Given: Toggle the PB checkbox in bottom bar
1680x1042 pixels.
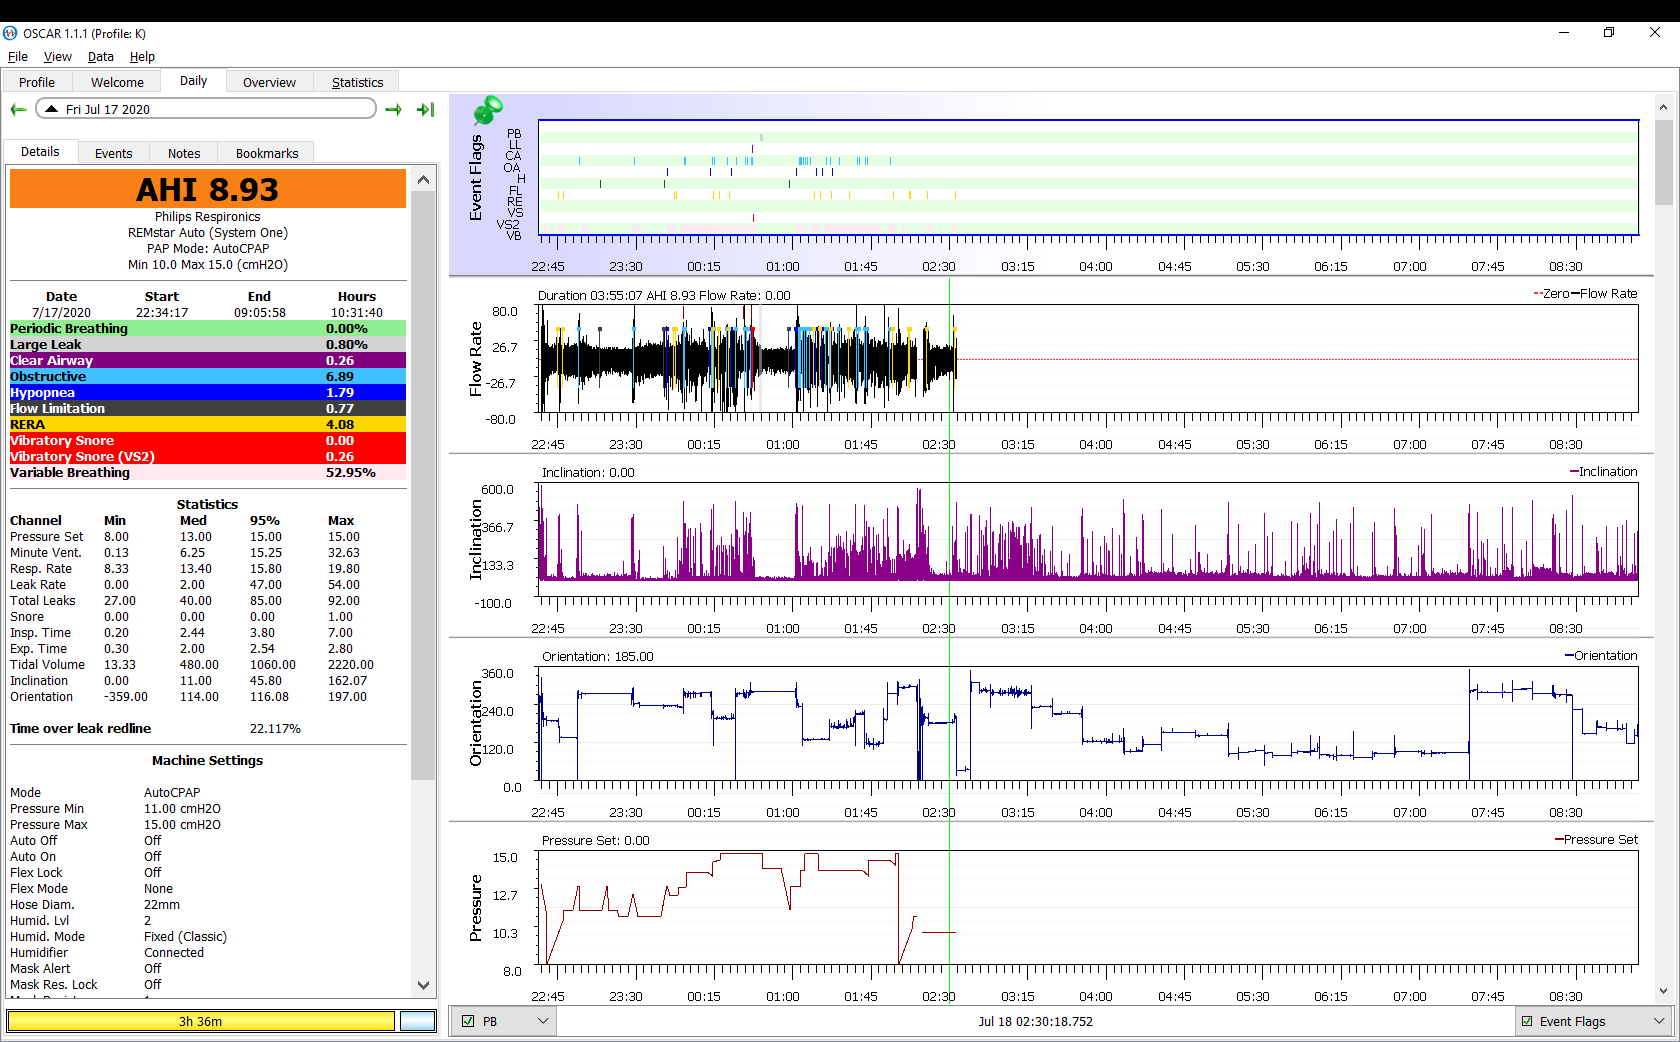Looking at the screenshot, I should click(x=468, y=1021).
